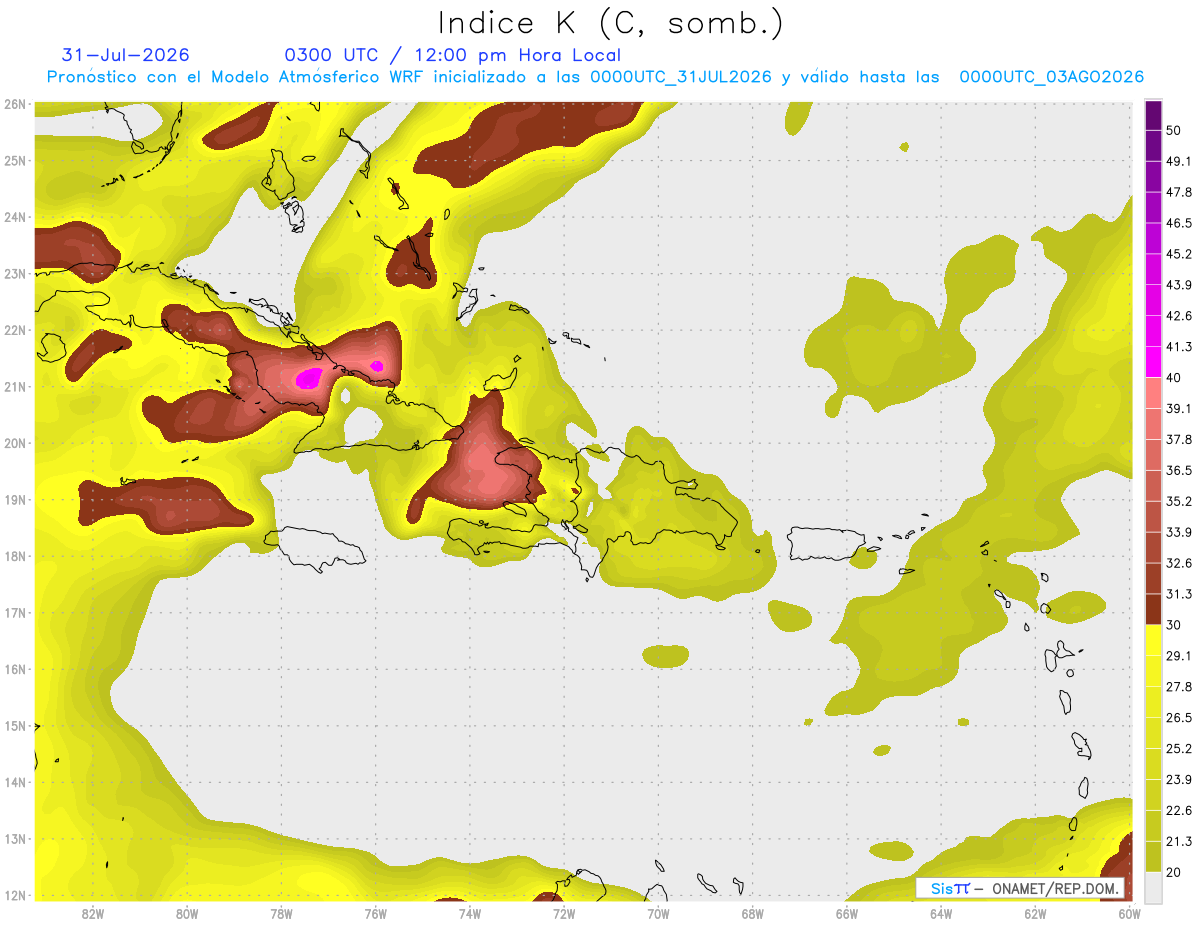This screenshot has height=927, width=1200.
Task: Click the colorbar label "50"
Action: pos(1173,130)
